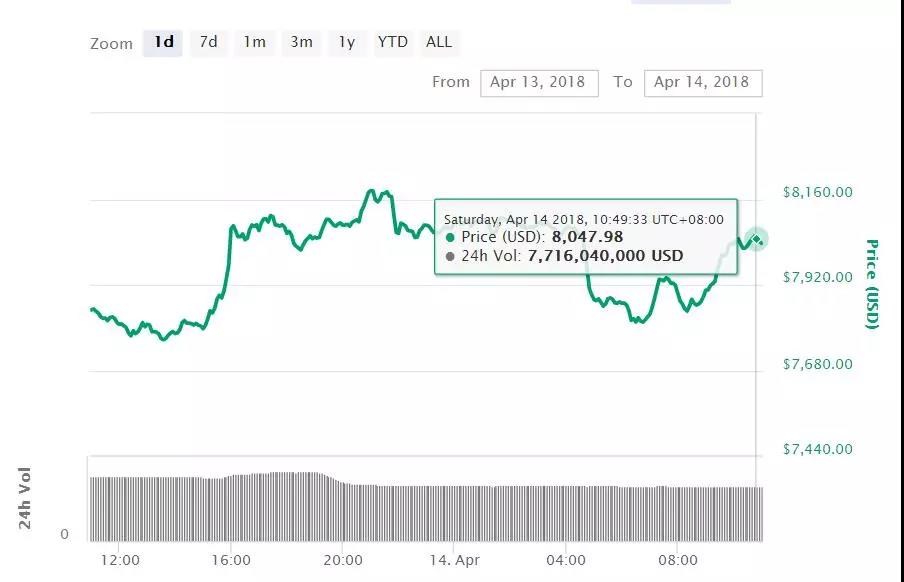
Task: Switch chart zoom to 7d
Action: [208, 42]
